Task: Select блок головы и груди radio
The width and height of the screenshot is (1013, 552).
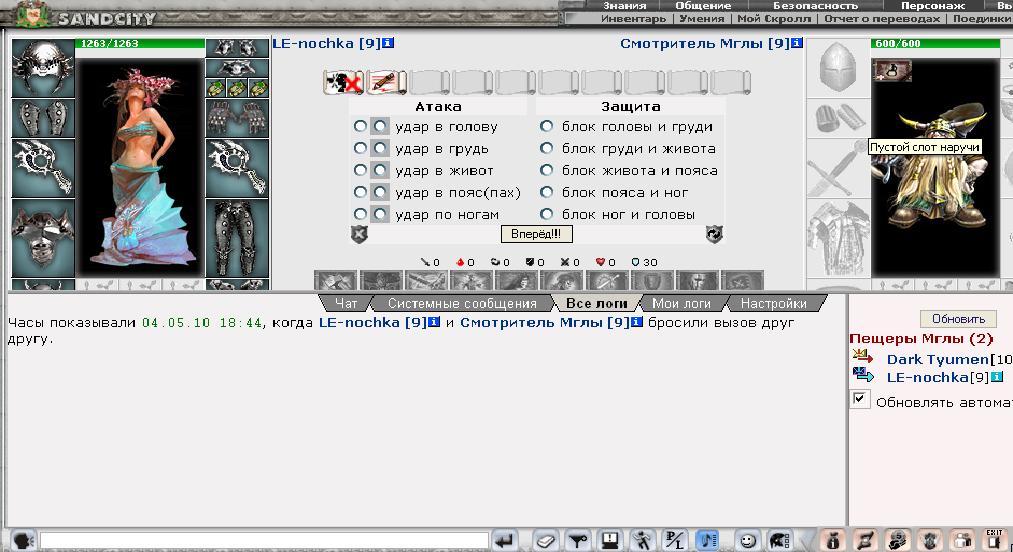Action: [x=547, y=126]
